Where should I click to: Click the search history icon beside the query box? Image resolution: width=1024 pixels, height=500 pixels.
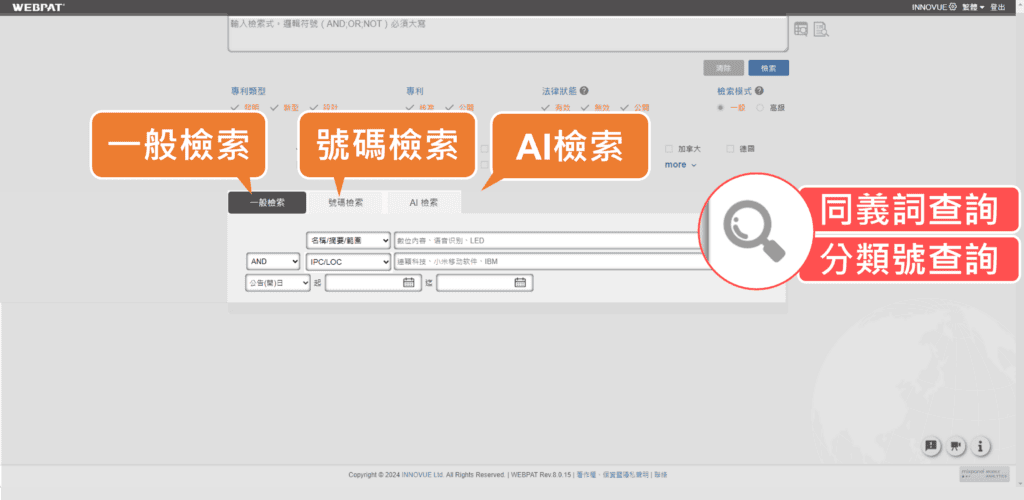(x=801, y=29)
